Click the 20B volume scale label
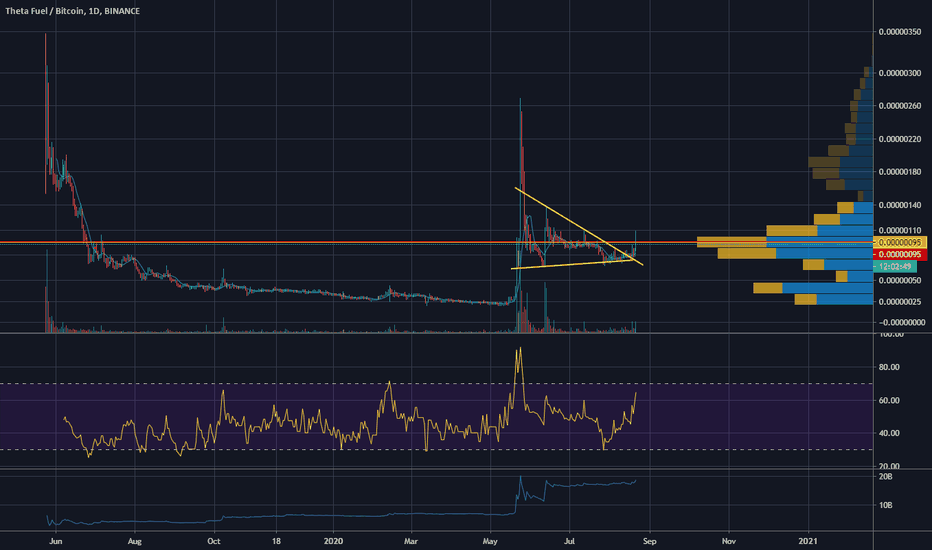This screenshot has height=550, width=932. point(886,477)
